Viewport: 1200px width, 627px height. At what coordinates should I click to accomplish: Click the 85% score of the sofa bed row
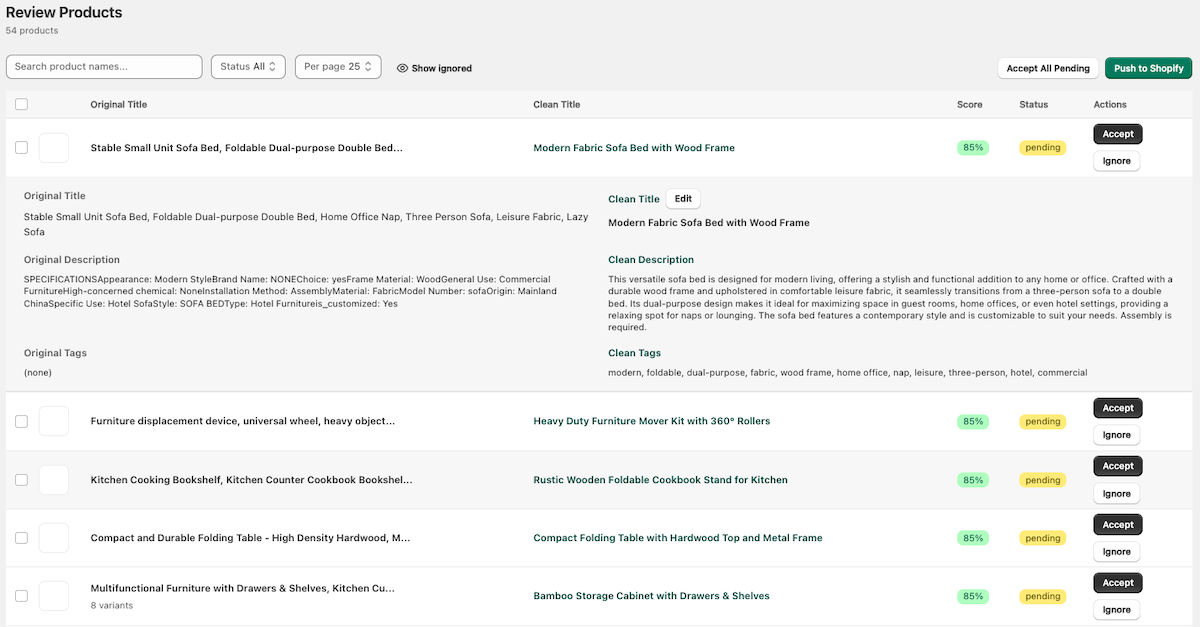973,147
